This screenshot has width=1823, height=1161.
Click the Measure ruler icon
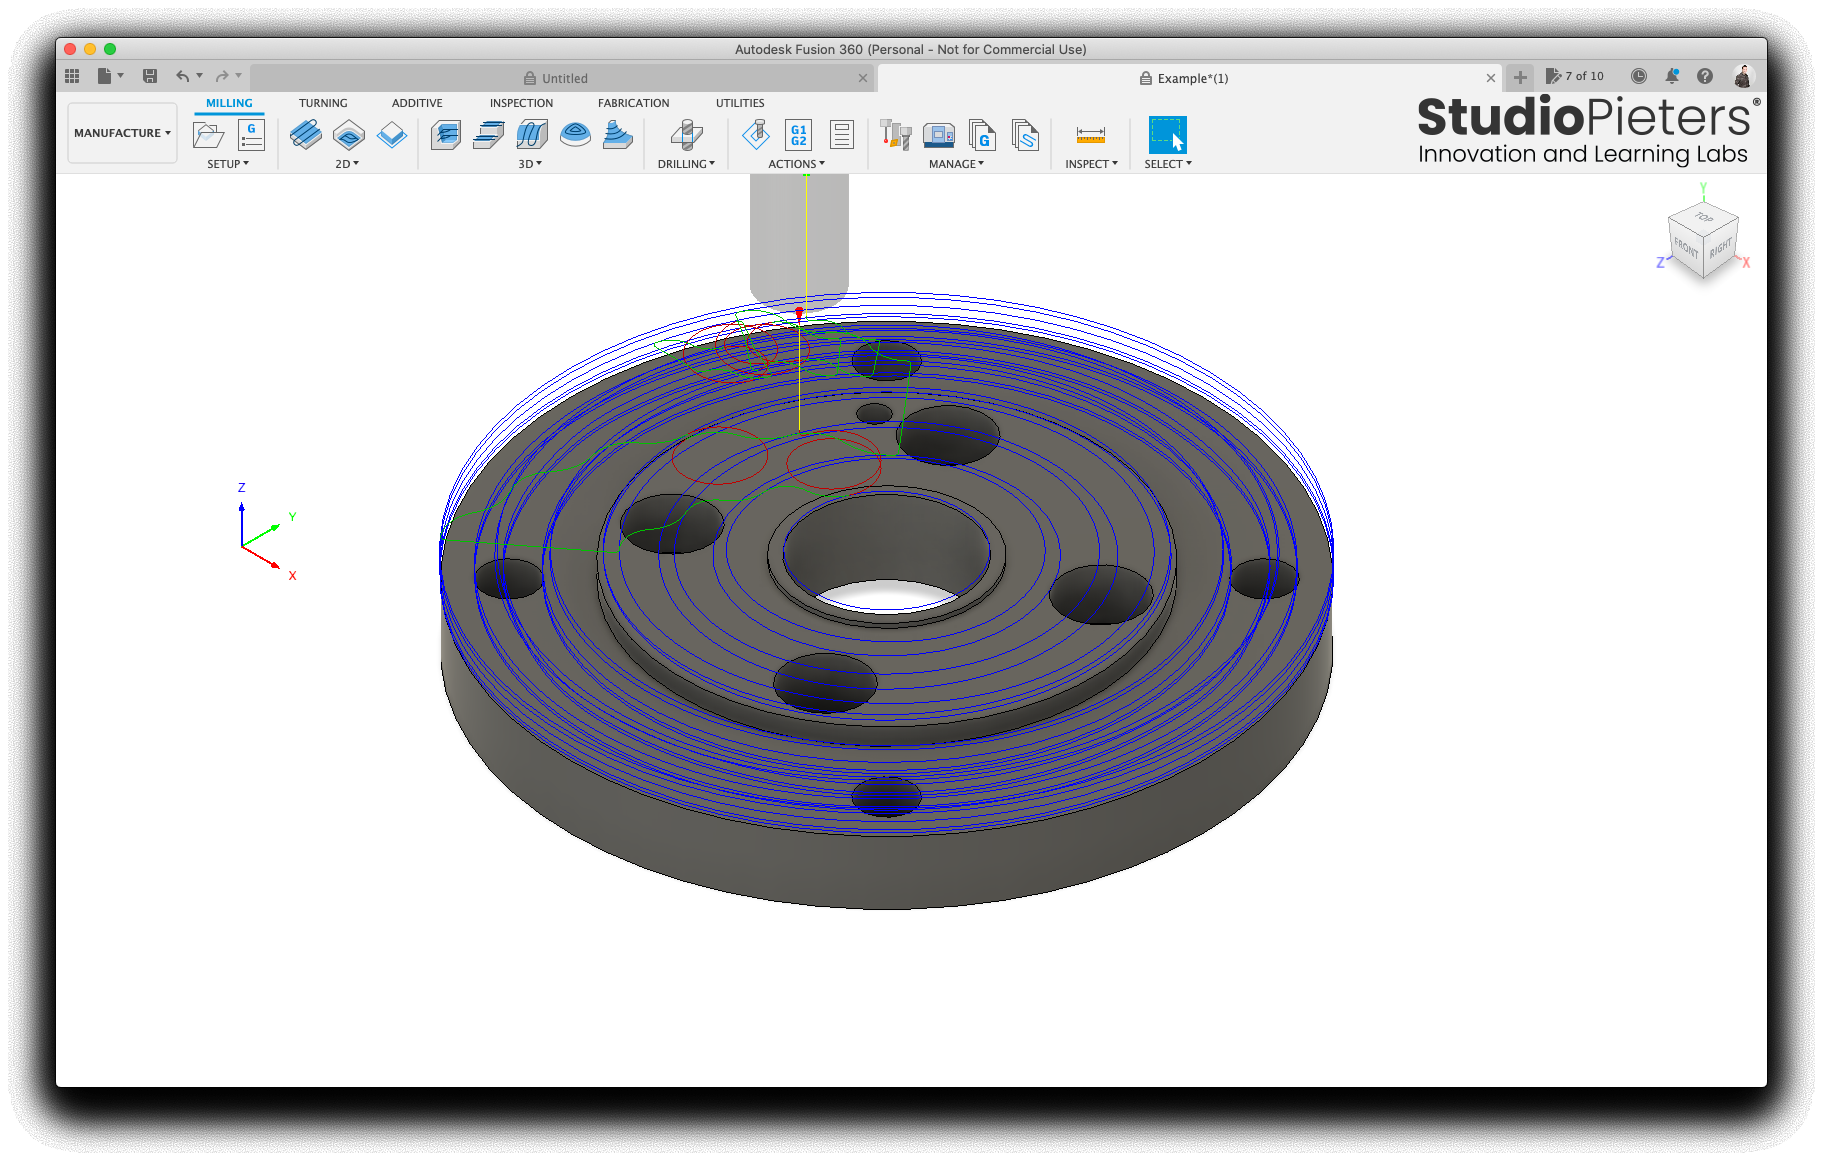point(1090,134)
